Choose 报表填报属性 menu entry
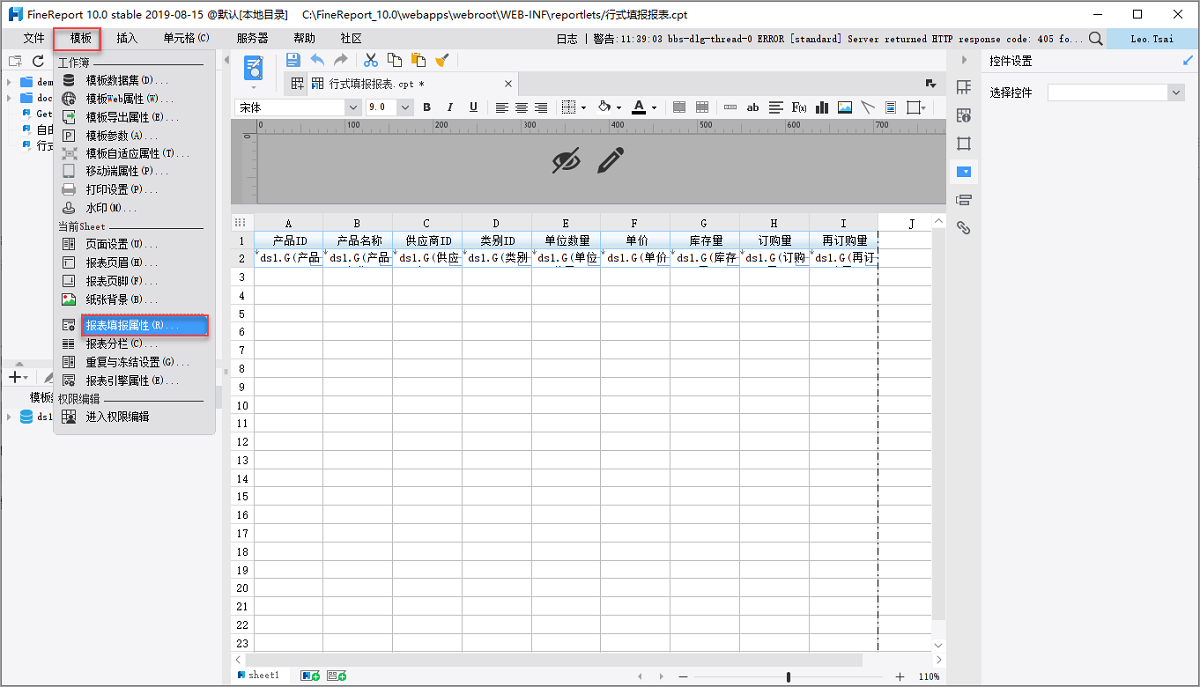 point(144,325)
